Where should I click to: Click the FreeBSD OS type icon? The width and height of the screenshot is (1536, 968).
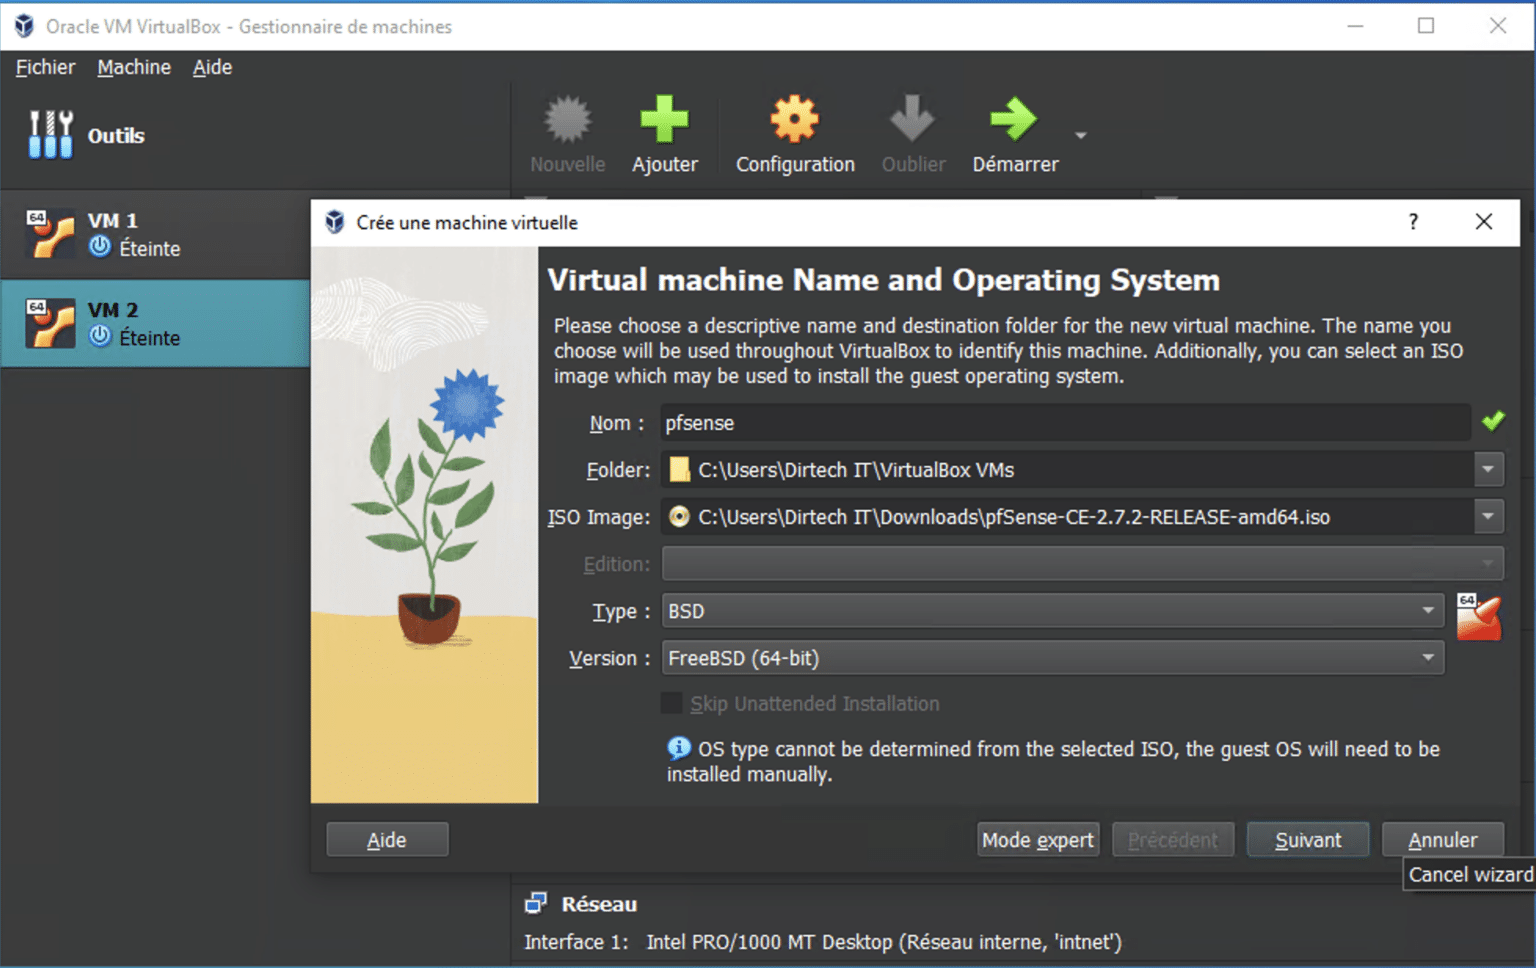click(1480, 616)
